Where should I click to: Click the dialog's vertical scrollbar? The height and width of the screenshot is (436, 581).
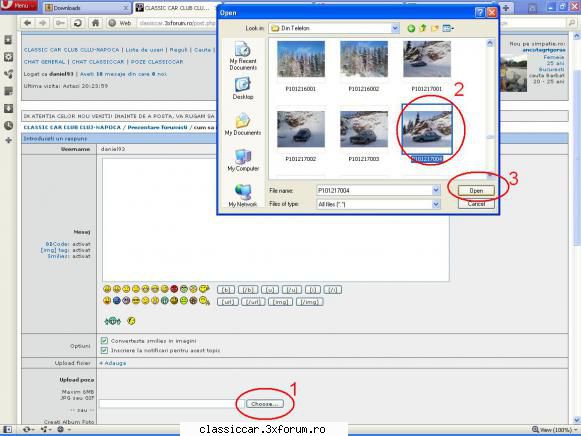[x=490, y=107]
